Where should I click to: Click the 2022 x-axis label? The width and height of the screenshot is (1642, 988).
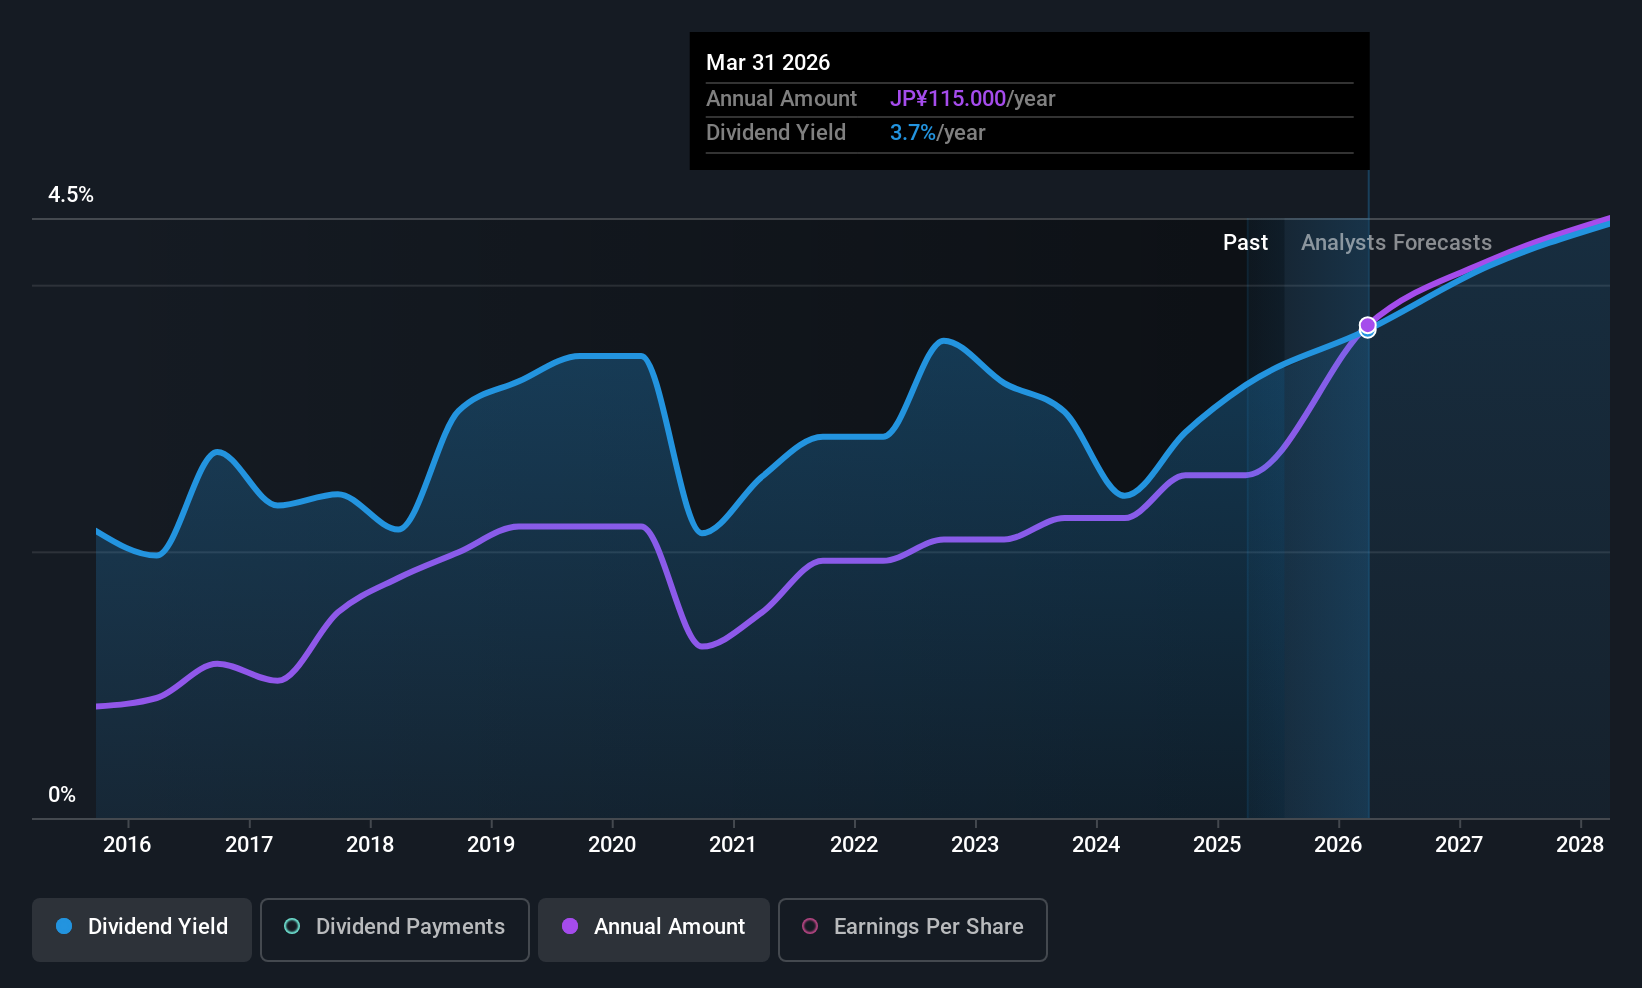click(854, 845)
